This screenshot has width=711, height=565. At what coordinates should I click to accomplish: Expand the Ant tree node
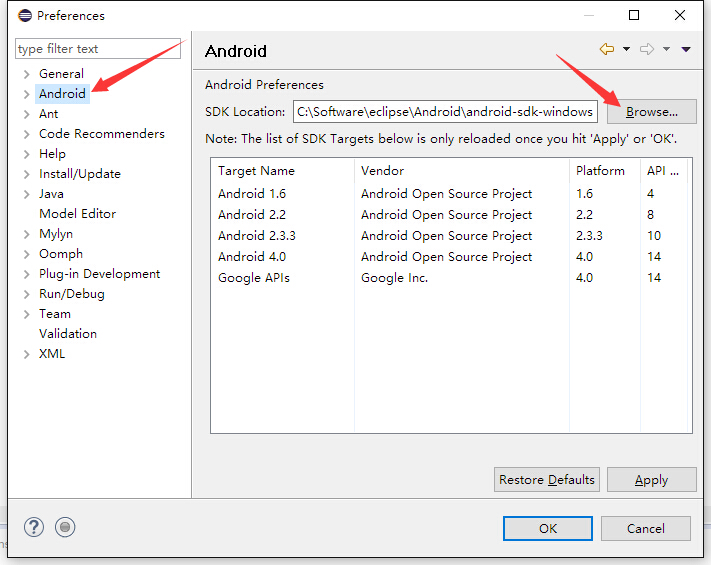click(x=26, y=114)
